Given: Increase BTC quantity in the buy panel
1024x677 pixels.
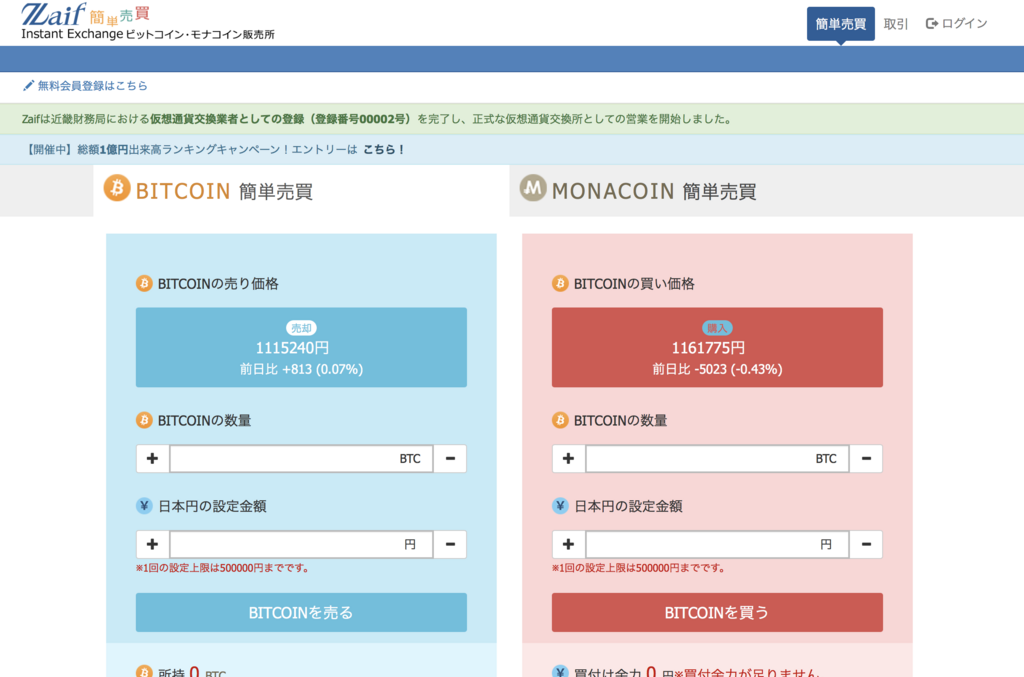Looking at the screenshot, I should pyautogui.click(x=568, y=458).
